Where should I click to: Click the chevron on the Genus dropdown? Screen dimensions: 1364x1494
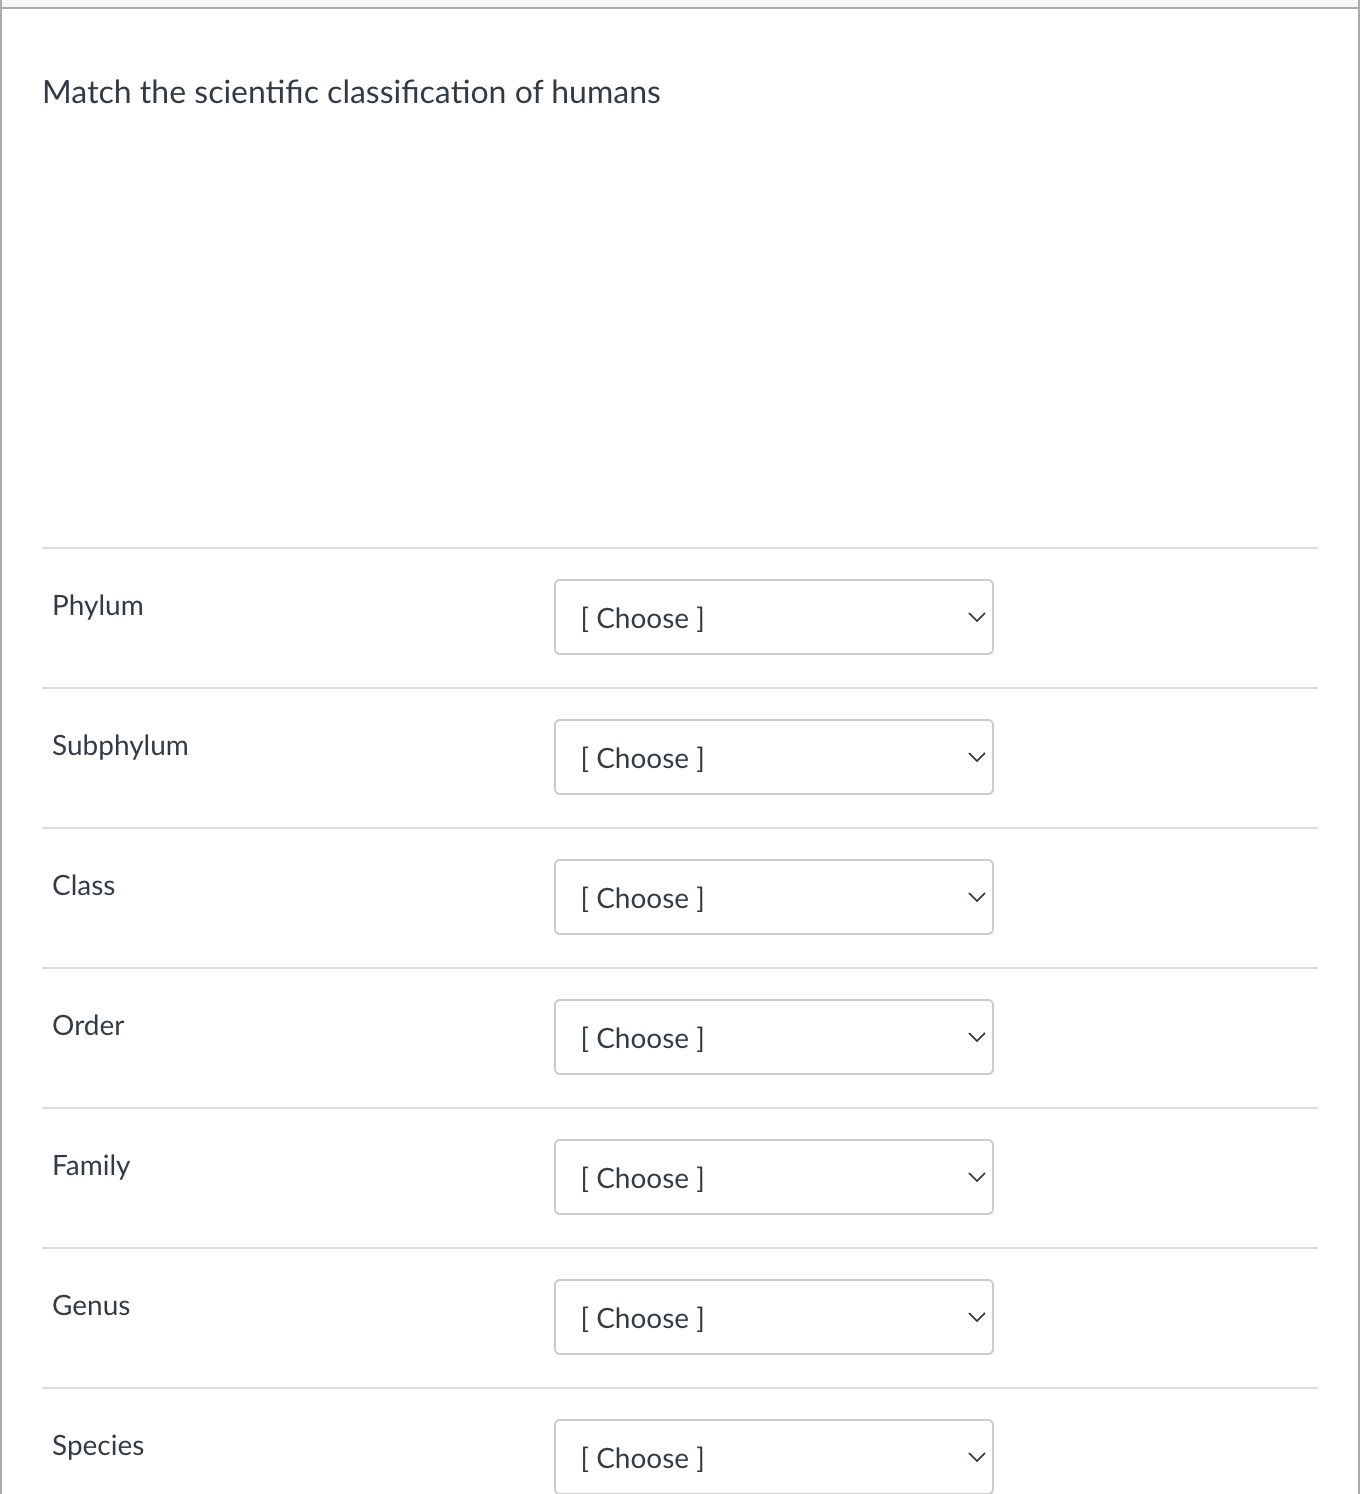[x=975, y=1317]
